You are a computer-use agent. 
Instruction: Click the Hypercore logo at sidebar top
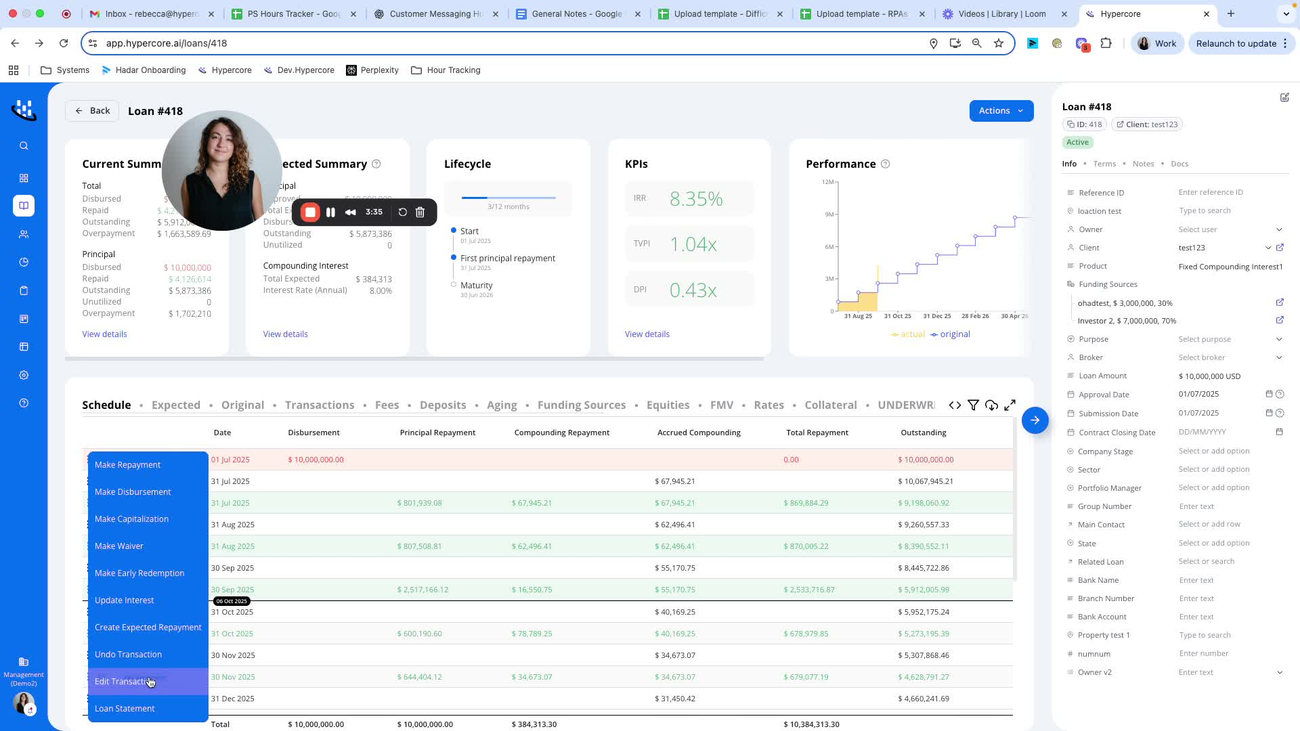coord(23,110)
